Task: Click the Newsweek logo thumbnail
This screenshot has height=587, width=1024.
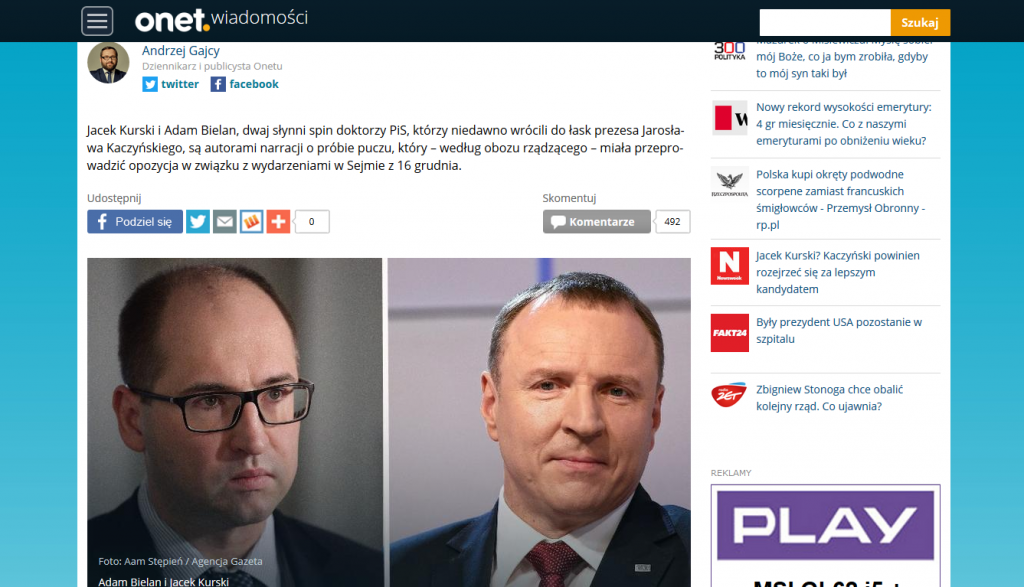Action: point(729,266)
